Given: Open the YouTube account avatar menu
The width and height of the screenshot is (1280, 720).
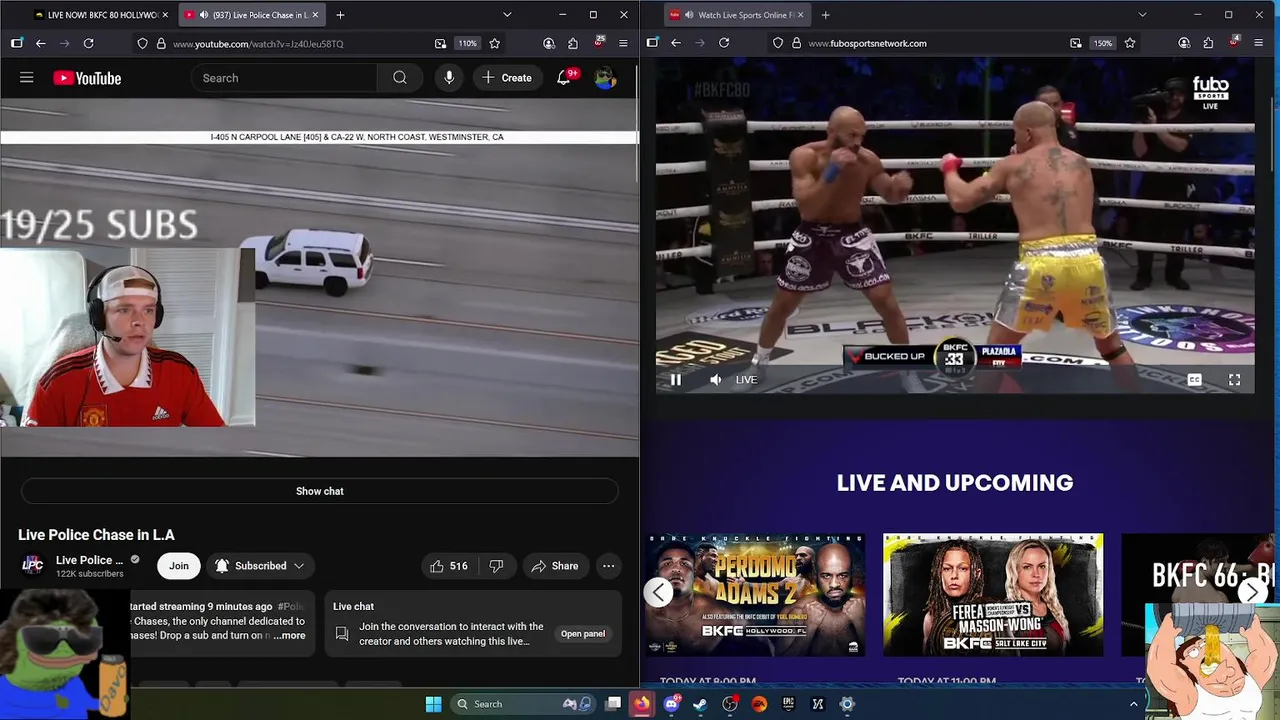Looking at the screenshot, I should tap(605, 78).
